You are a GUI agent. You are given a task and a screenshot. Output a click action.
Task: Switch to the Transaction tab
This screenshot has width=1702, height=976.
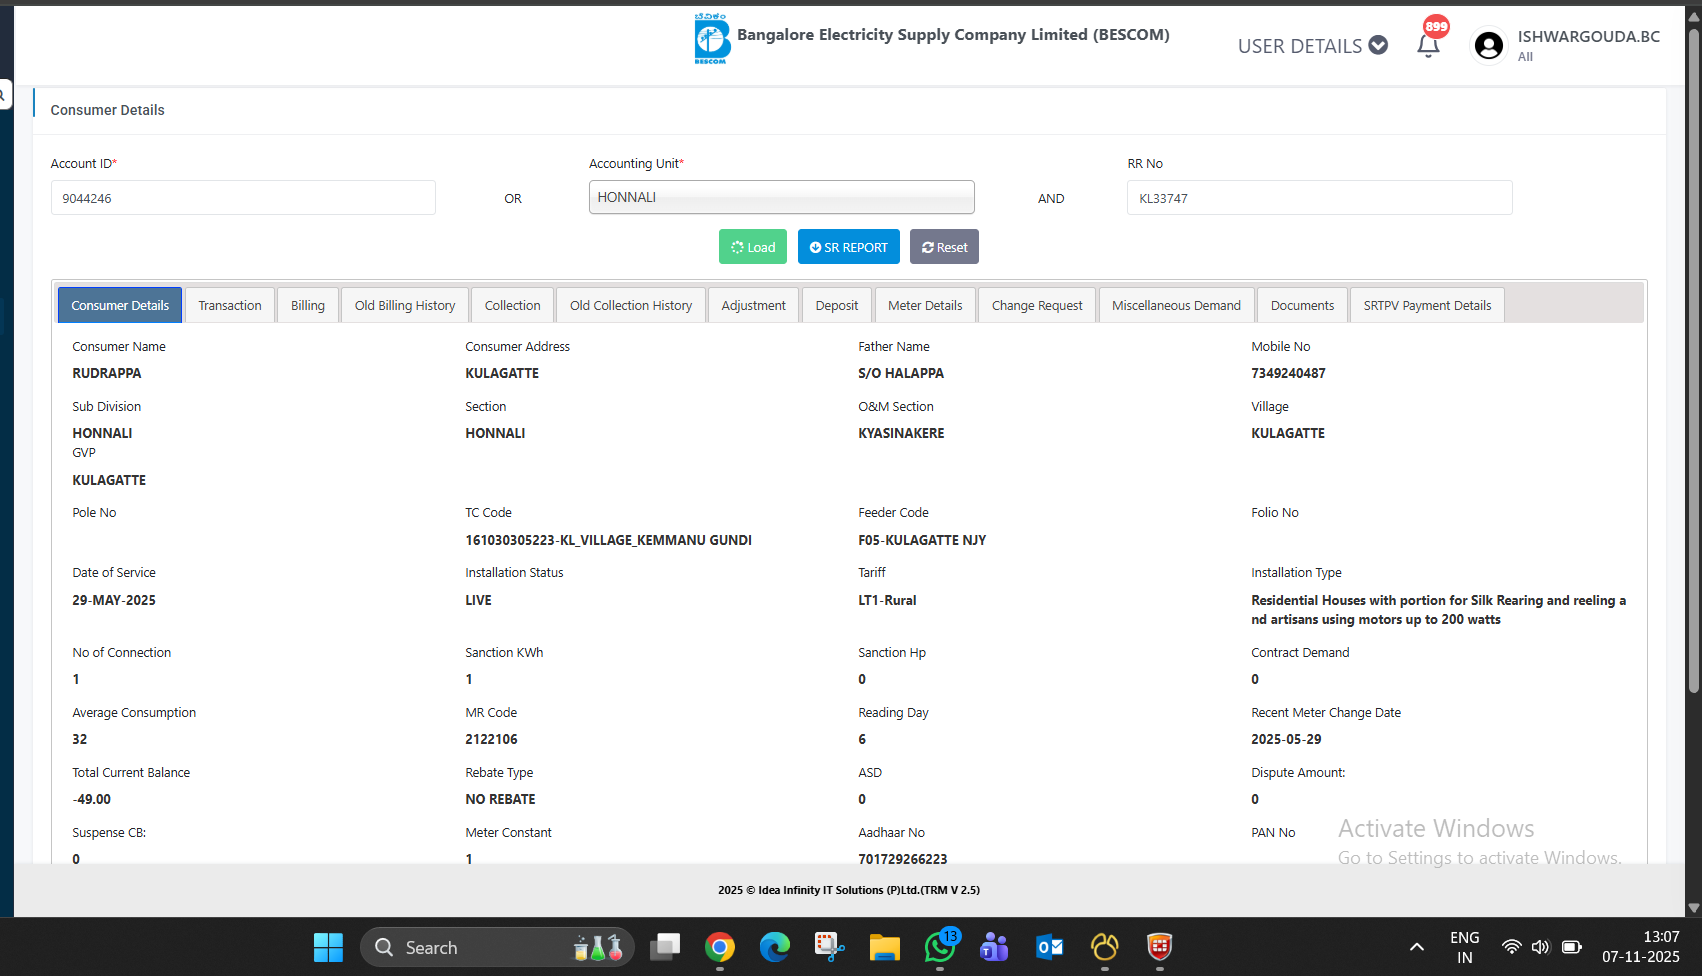pos(230,305)
